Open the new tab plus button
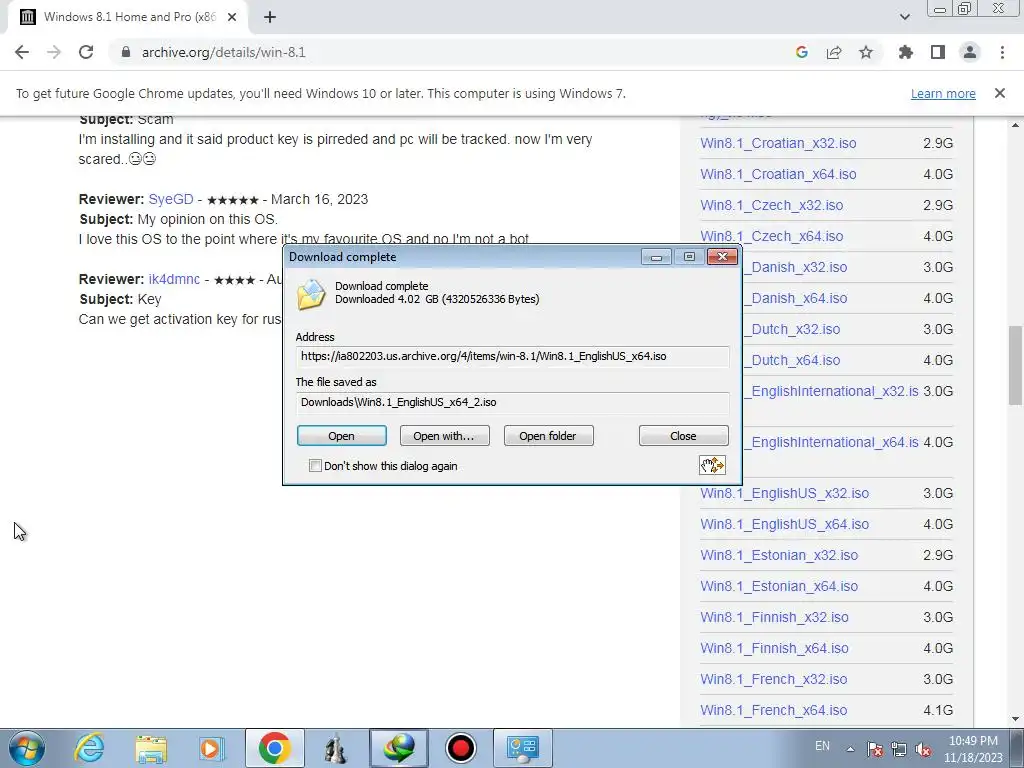 [270, 17]
